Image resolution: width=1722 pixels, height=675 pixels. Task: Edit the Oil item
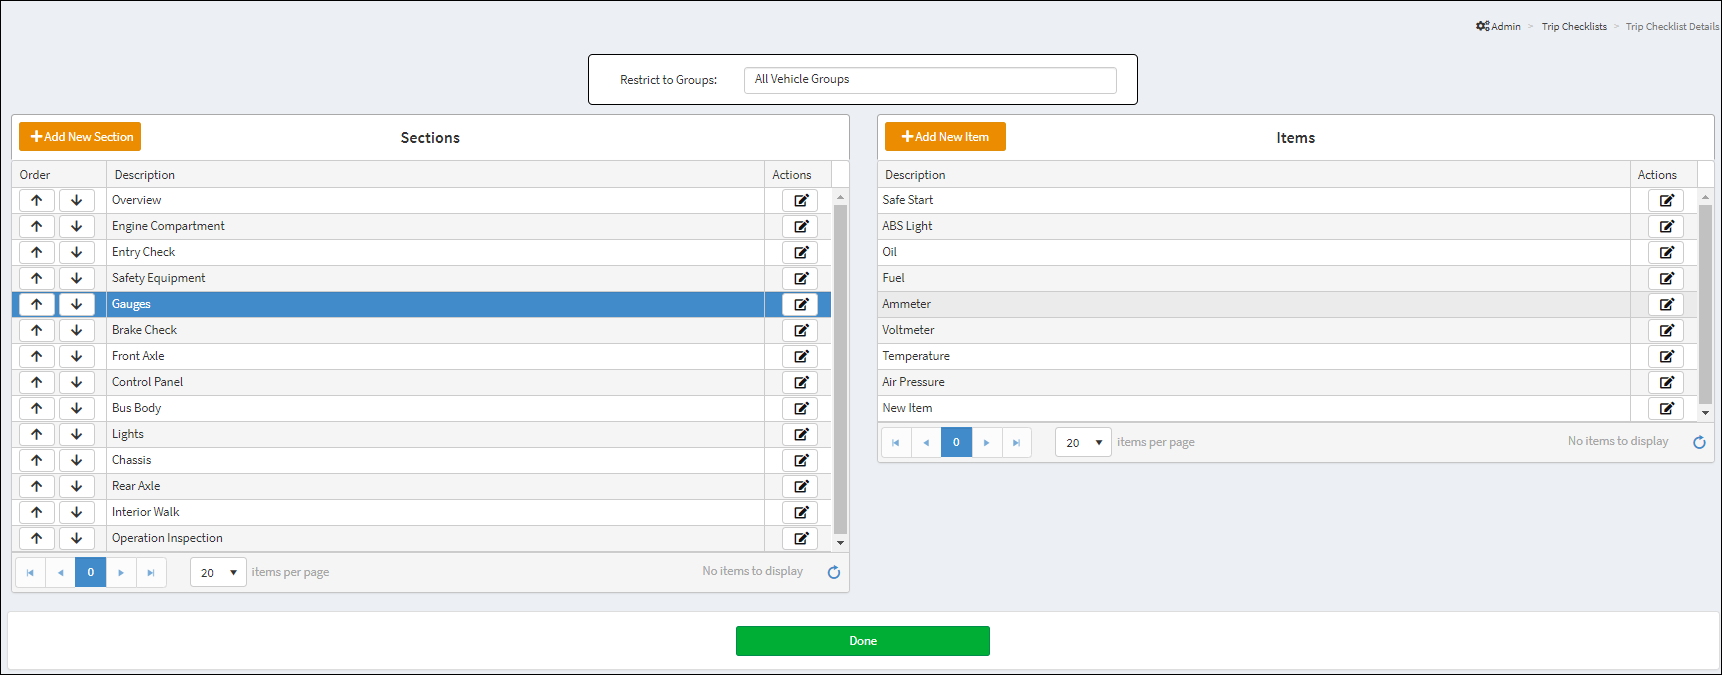pyautogui.click(x=1666, y=252)
